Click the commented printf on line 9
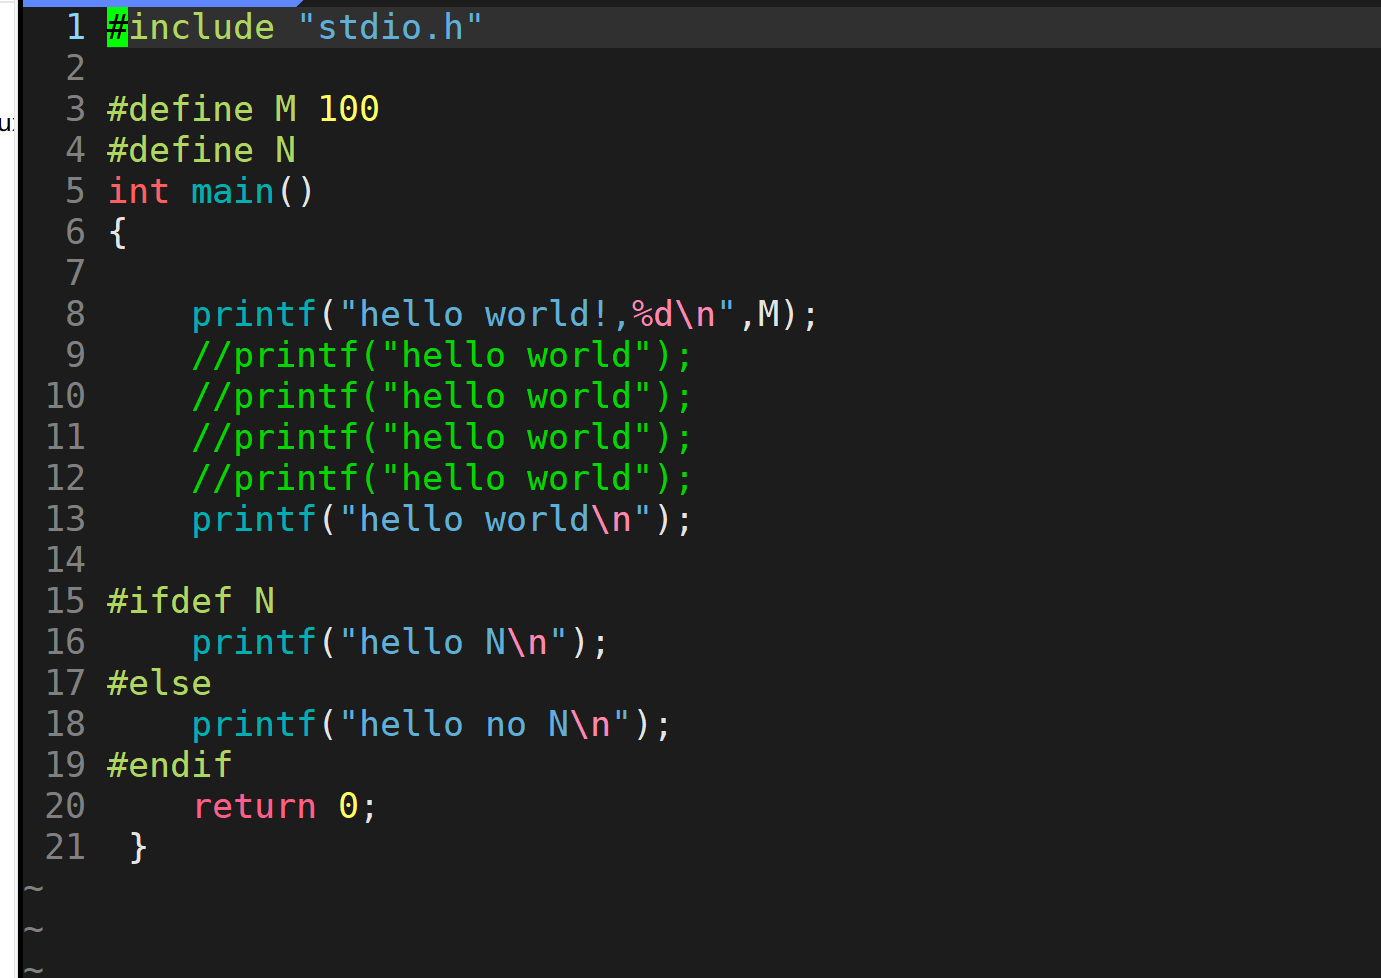The height and width of the screenshot is (978, 1381). pyautogui.click(x=442, y=356)
